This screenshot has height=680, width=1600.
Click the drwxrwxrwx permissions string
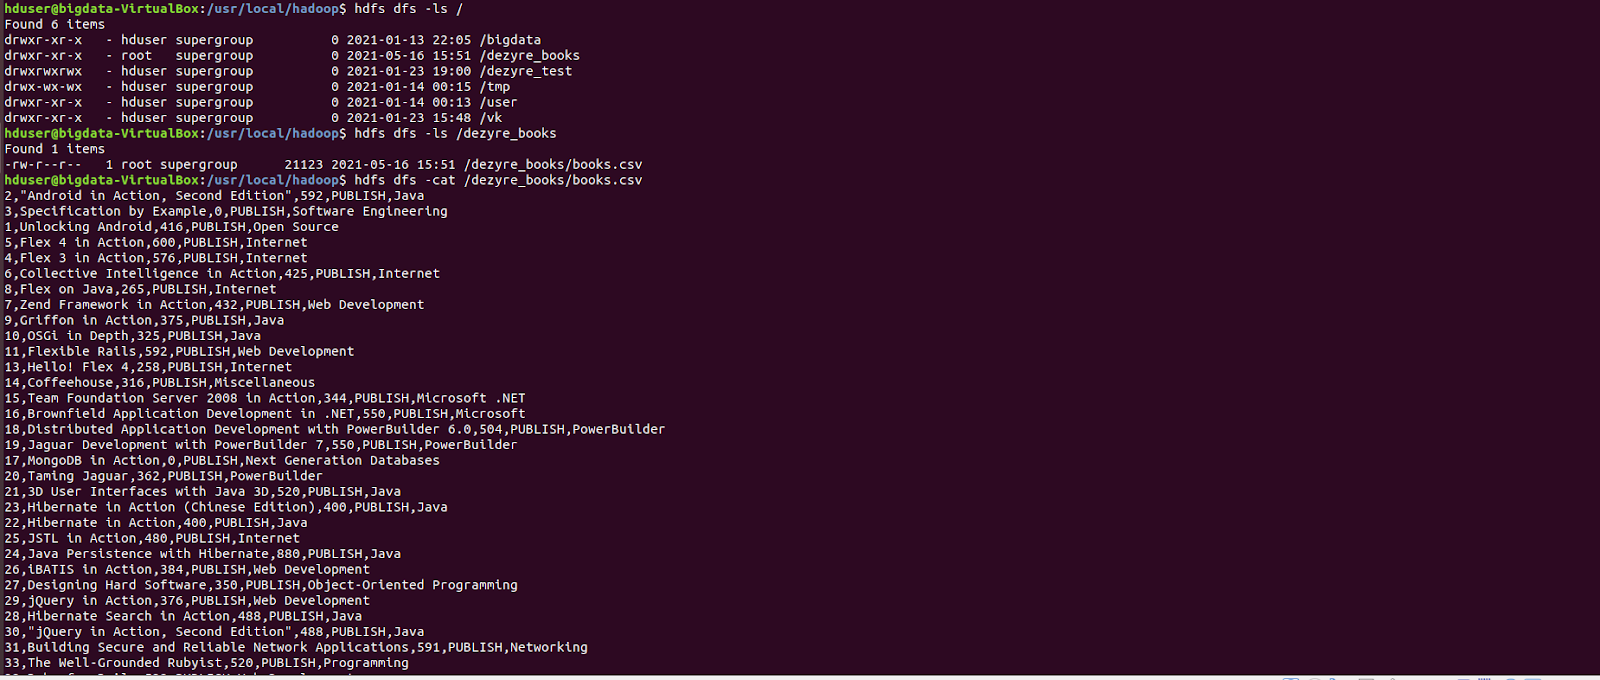(43, 71)
